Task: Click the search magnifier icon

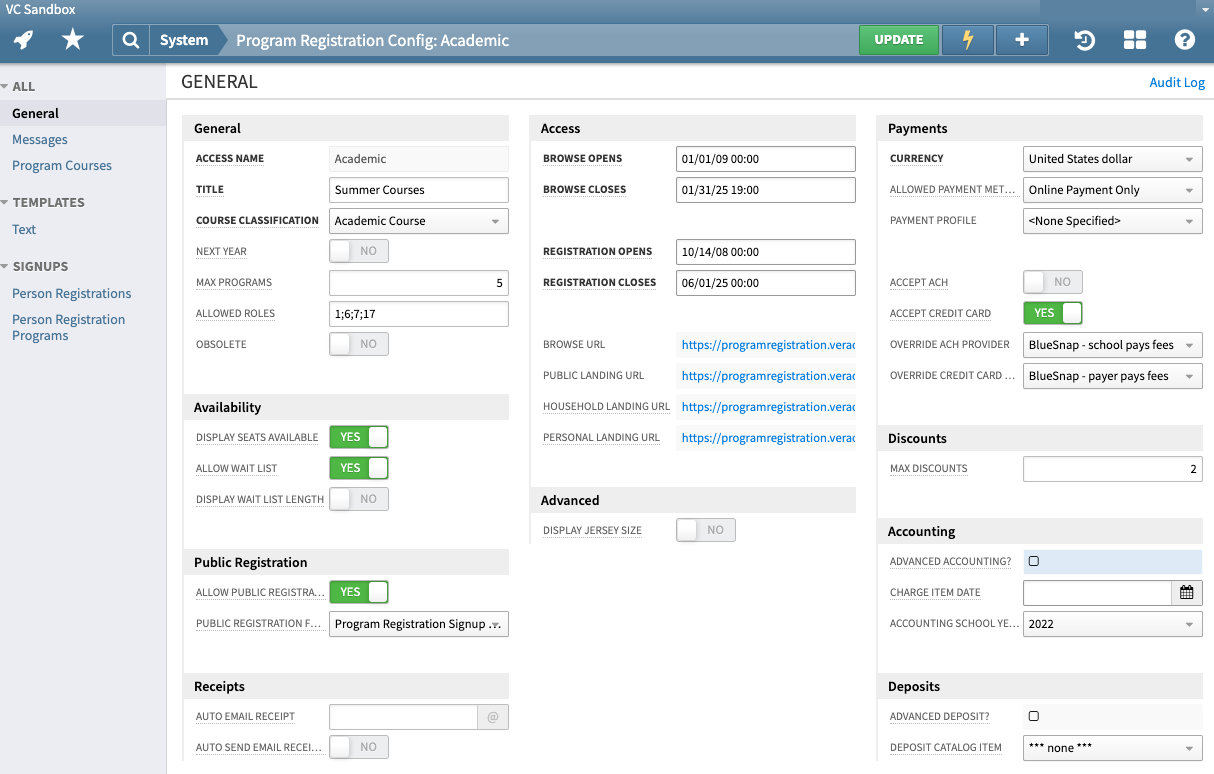Action: [x=130, y=40]
